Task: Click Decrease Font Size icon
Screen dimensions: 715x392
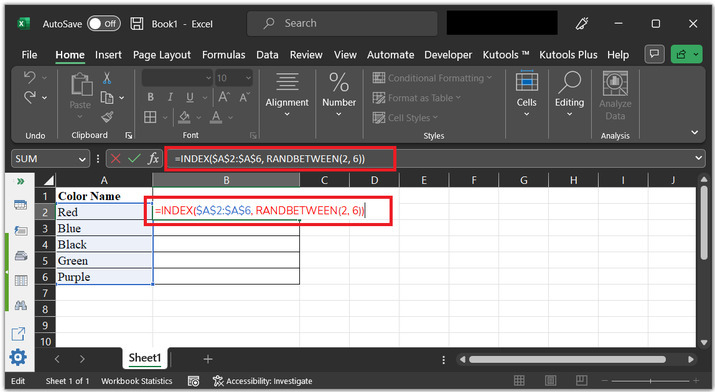Action: click(x=244, y=97)
